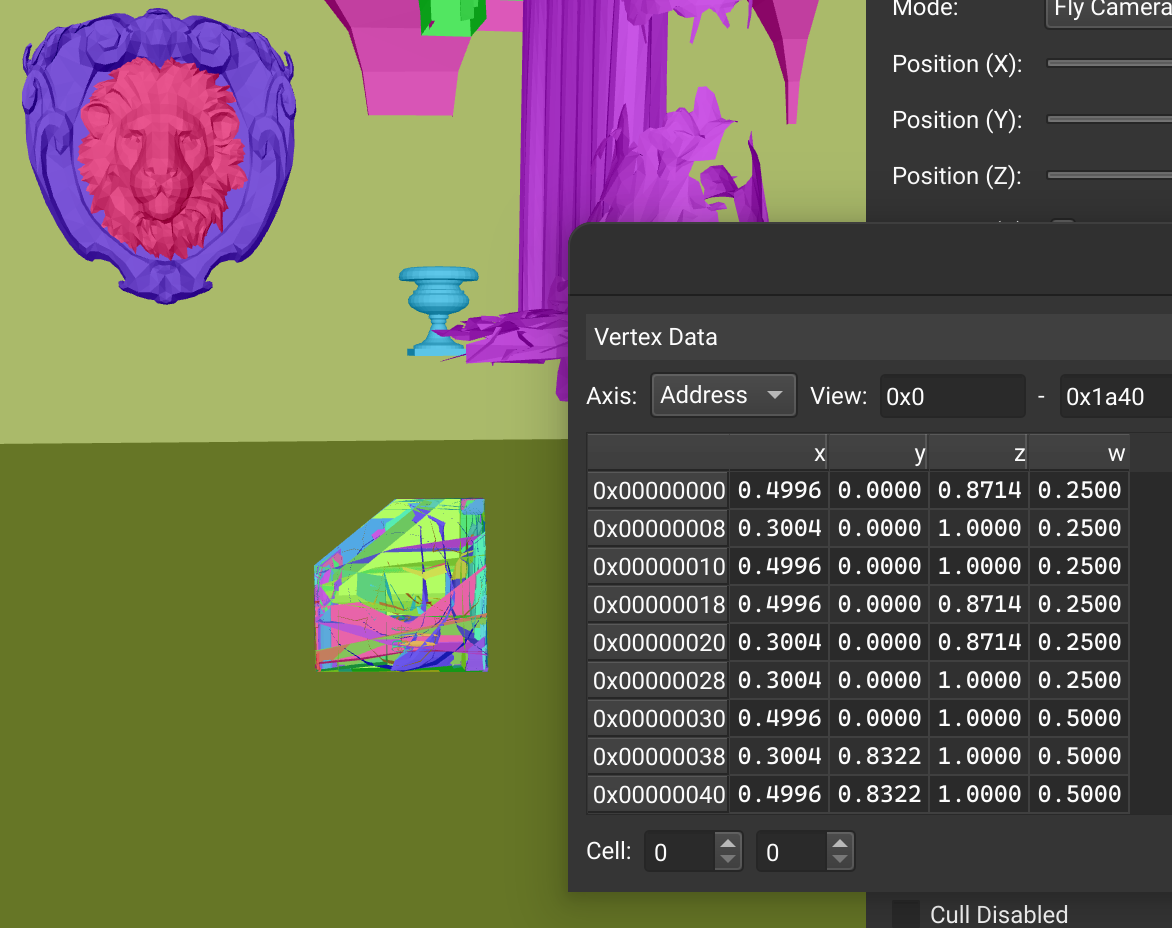This screenshot has width=1172, height=928.
Task: Select the w column header
Action: (x=1079, y=453)
